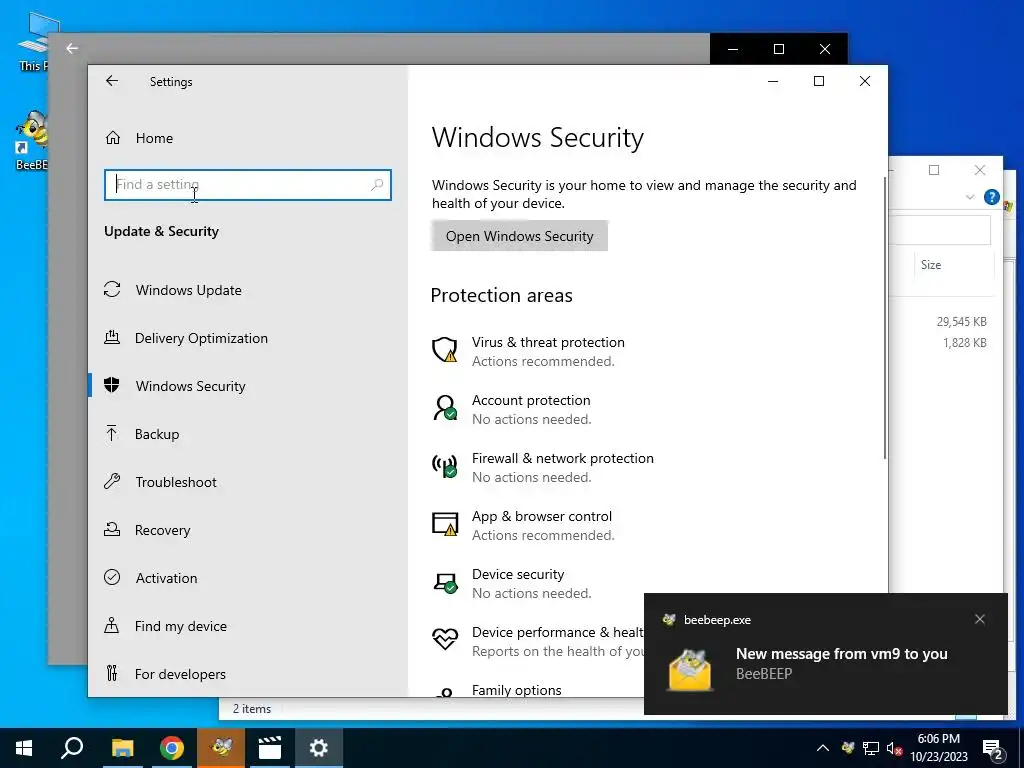Open Firewall & network protection
The width and height of the screenshot is (1024, 768).
[562, 468]
